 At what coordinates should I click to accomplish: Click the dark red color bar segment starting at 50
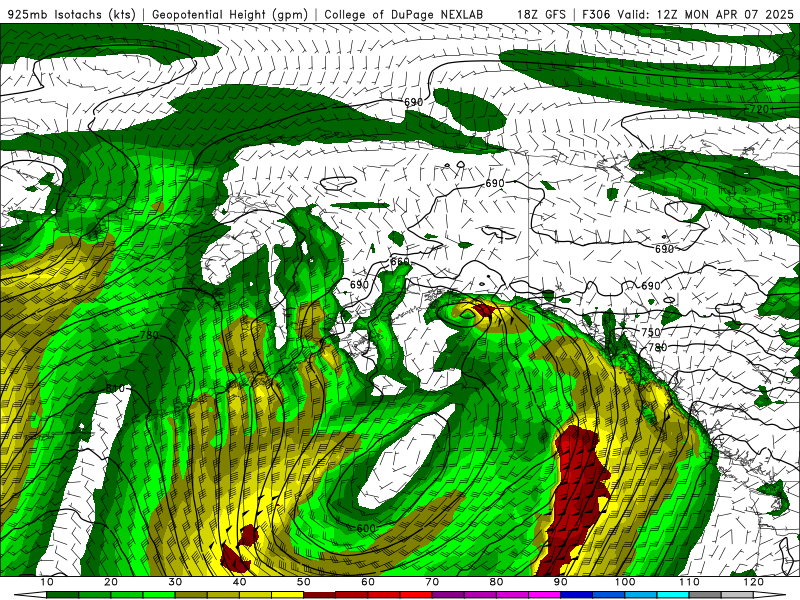[319, 595]
